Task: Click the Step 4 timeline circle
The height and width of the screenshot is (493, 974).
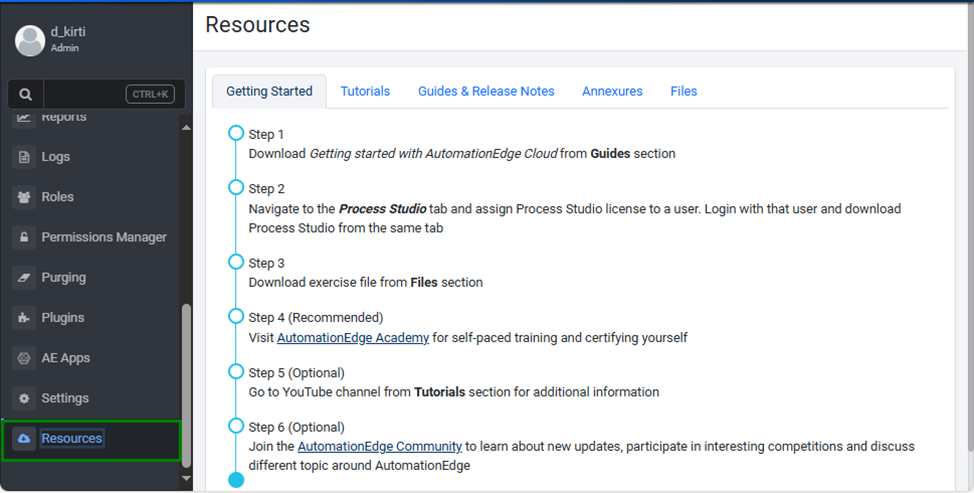Action: [236, 316]
